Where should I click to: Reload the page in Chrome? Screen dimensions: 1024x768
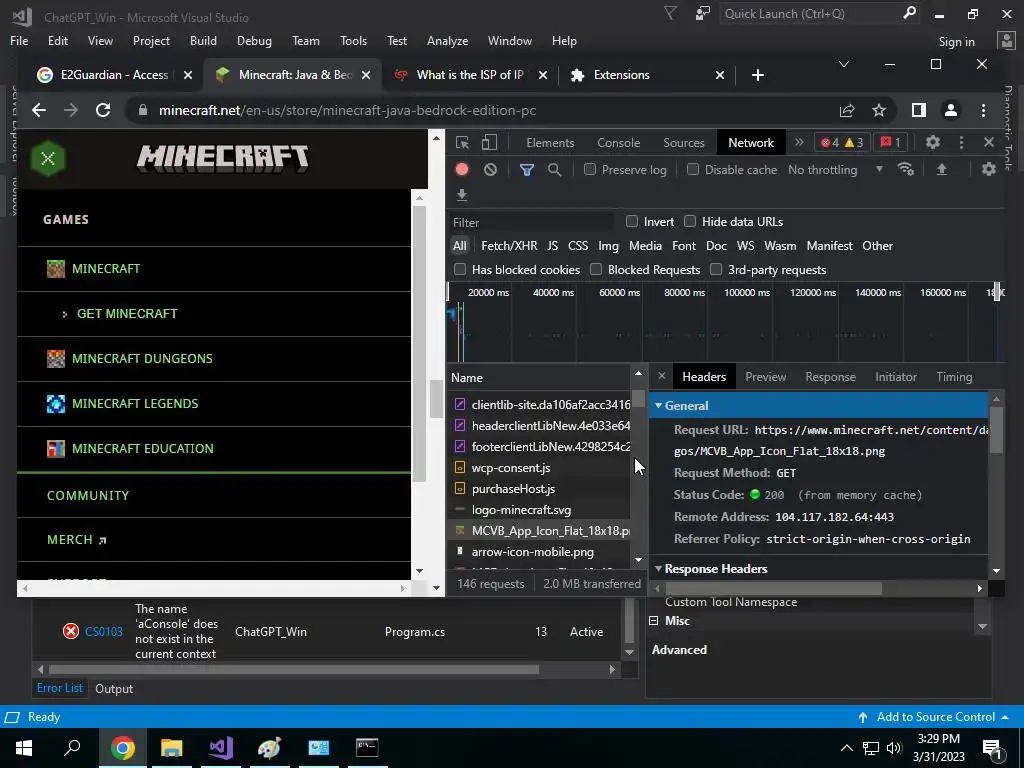pyautogui.click(x=103, y=110)
